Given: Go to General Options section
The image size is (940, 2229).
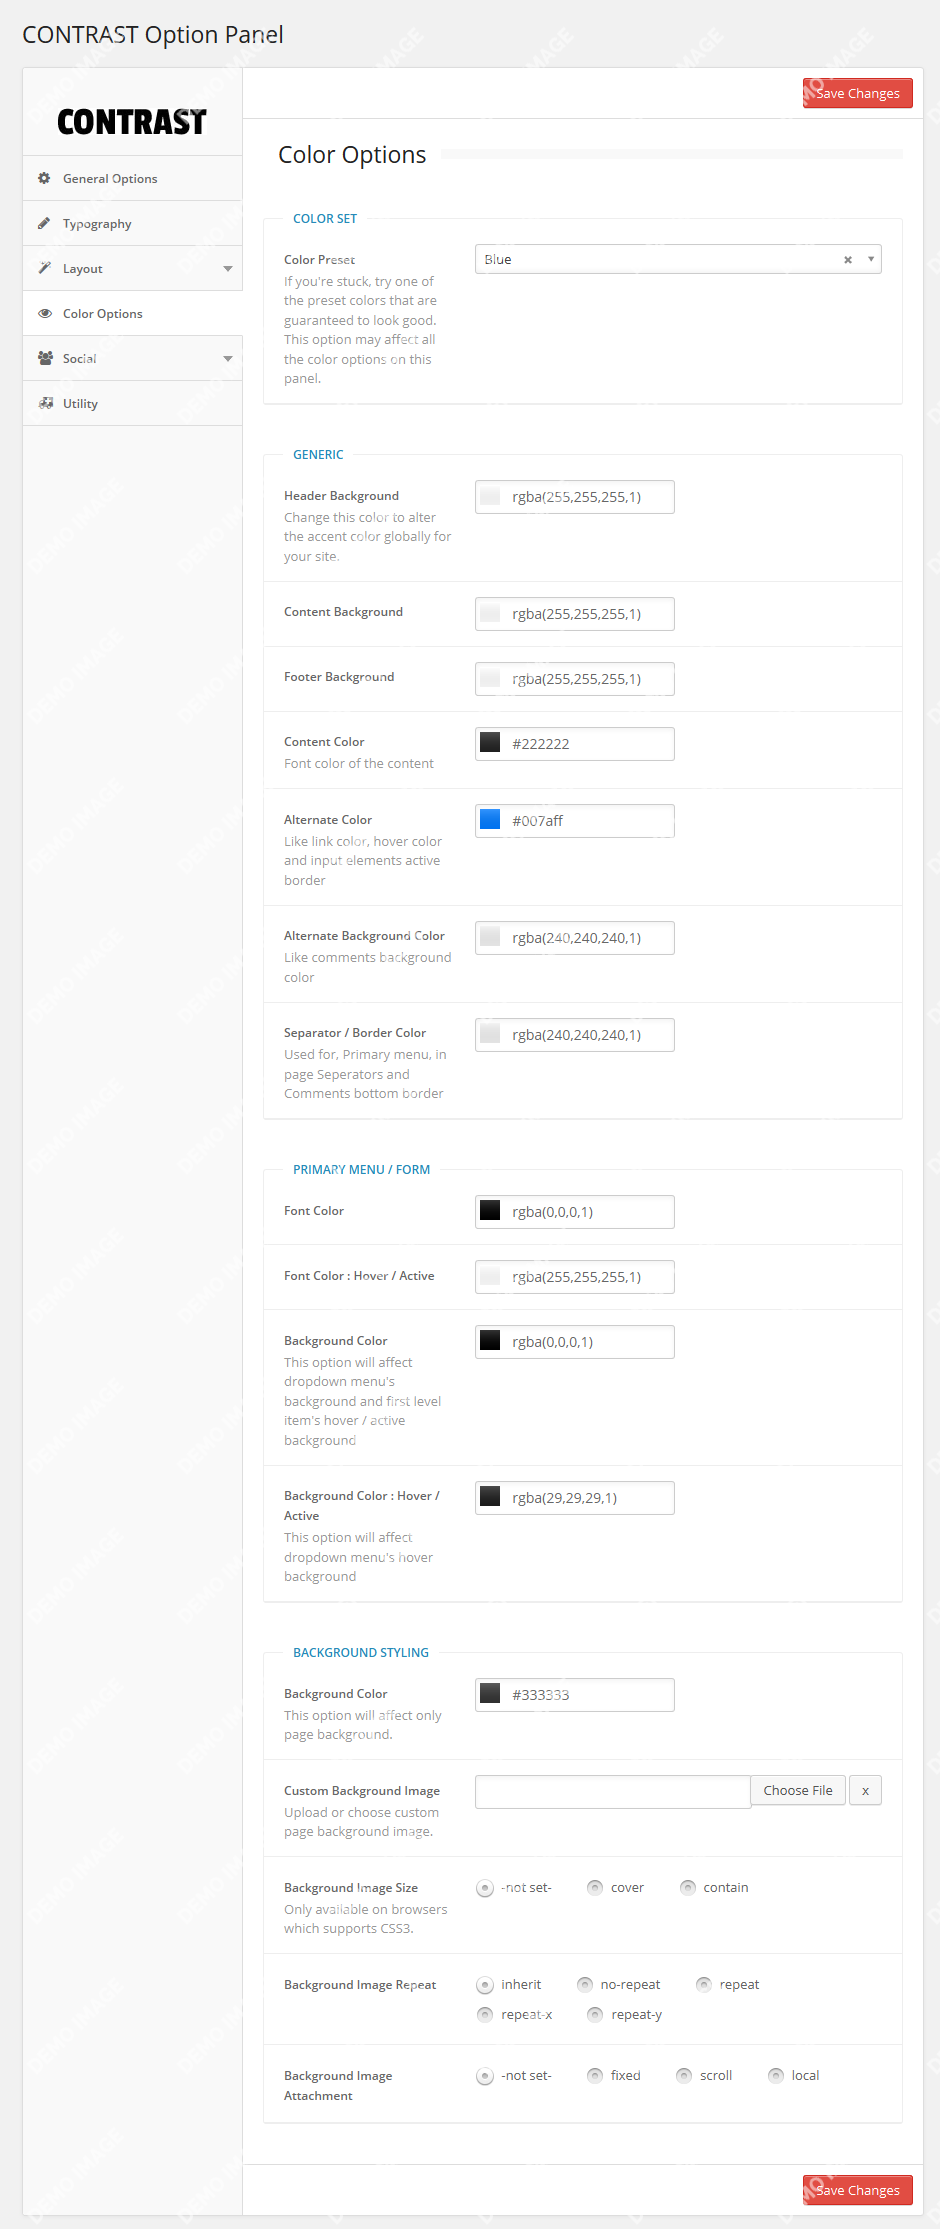Looking at the screenshot, I should pos(110,179).
